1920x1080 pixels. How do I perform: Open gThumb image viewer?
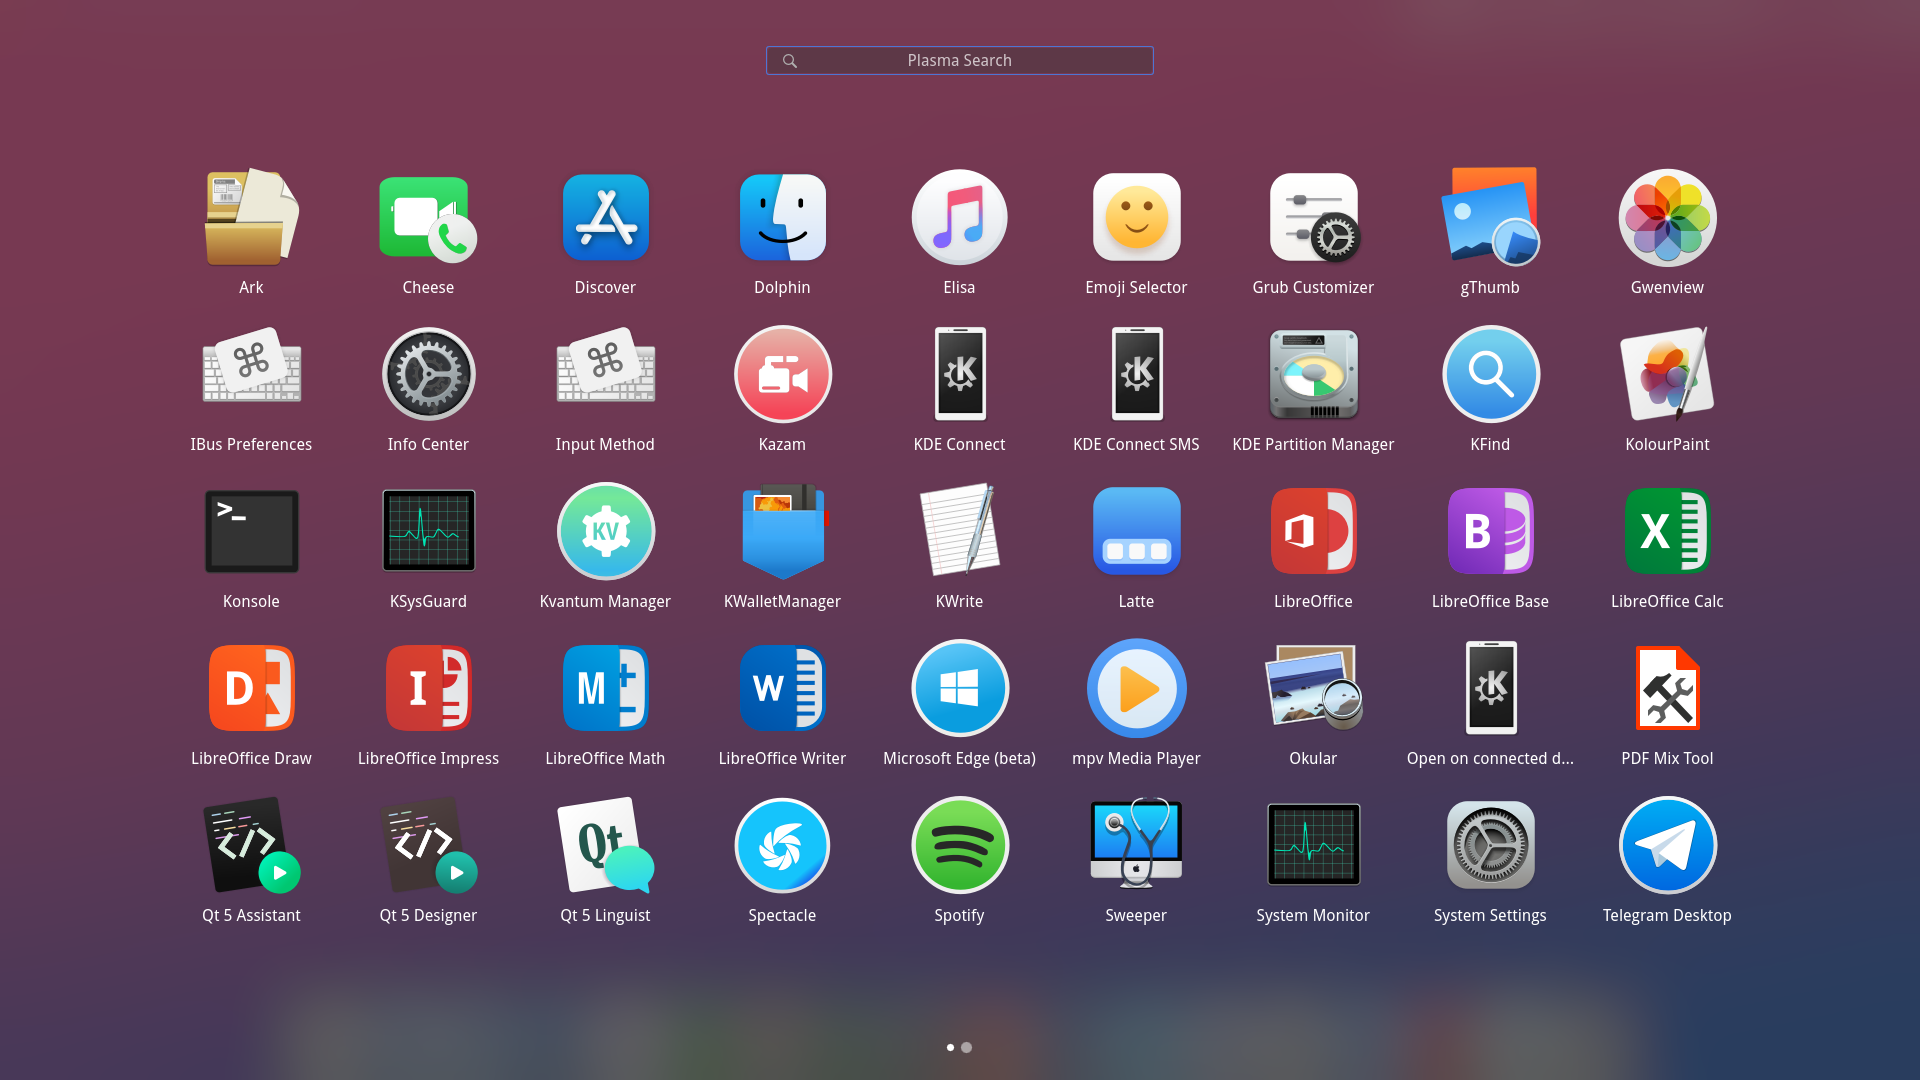coord(1490,217)
